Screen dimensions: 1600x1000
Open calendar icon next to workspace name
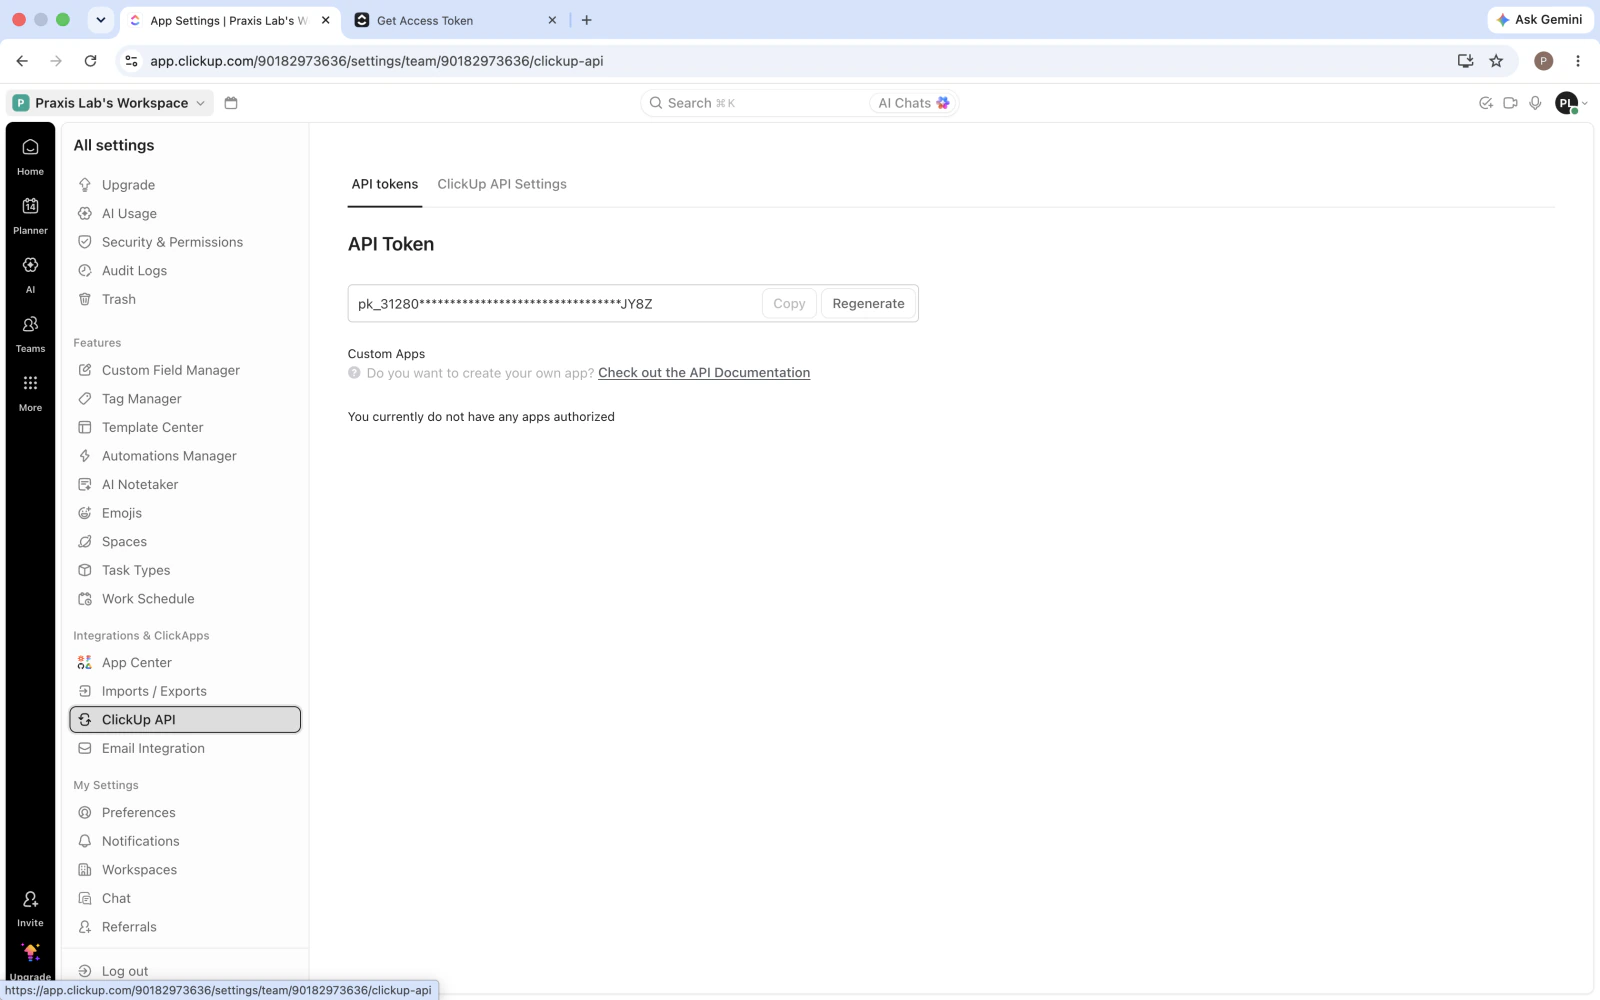point(231,103)
